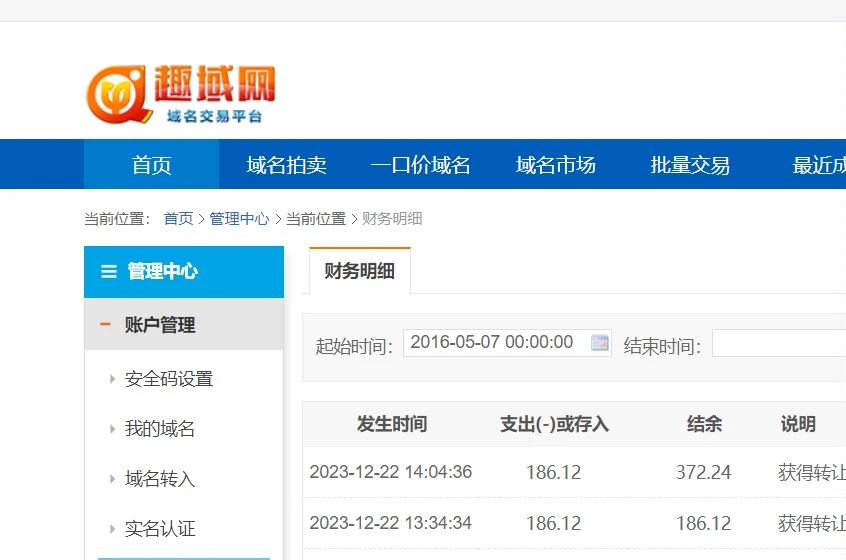Open 安全码设置 in the sidebar

[169, 379]
